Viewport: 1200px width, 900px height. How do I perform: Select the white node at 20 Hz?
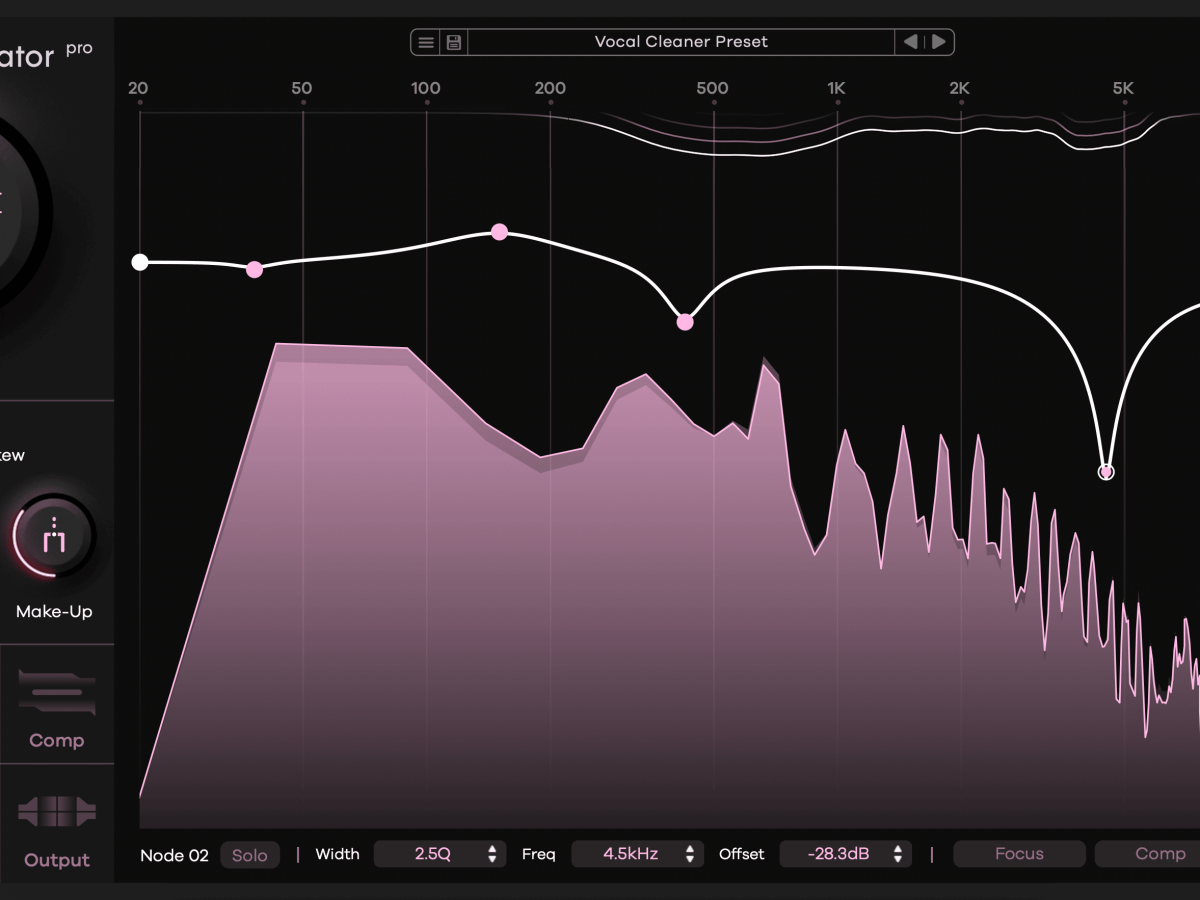[140, 262]
